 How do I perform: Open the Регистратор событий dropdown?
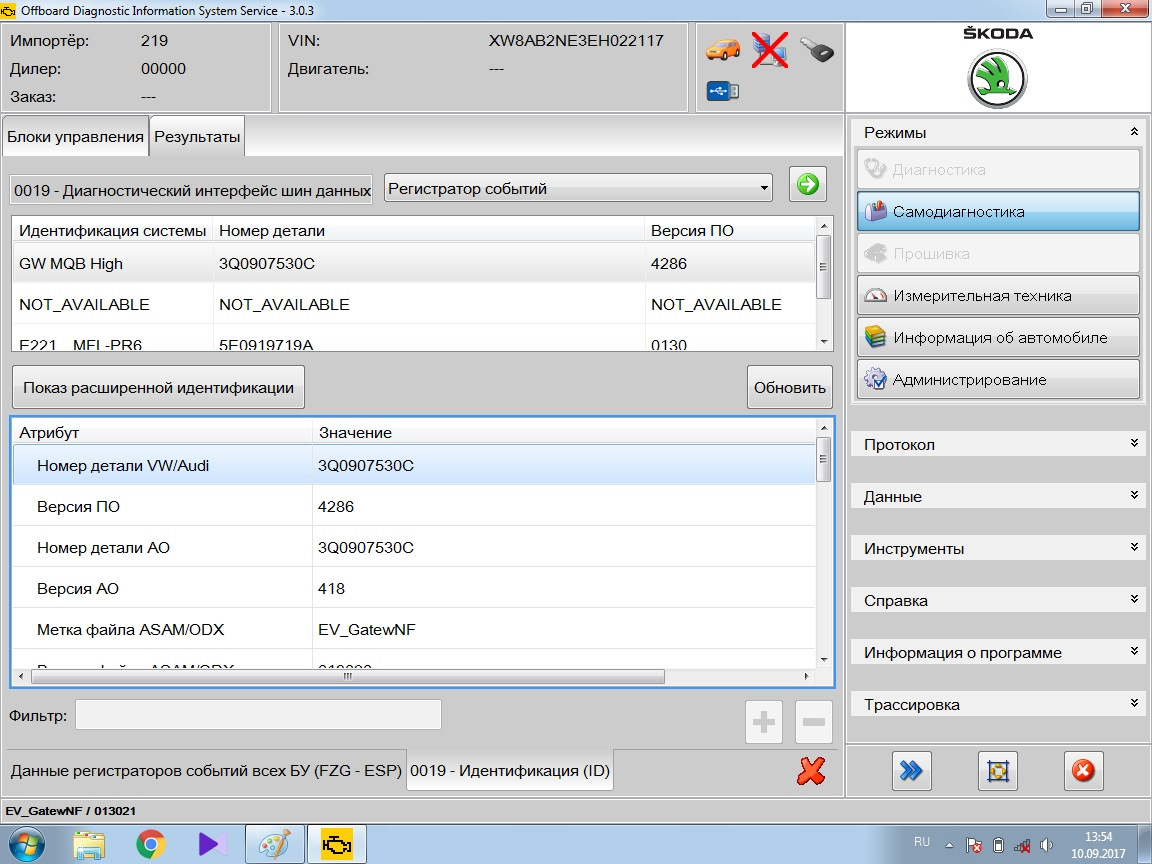pyautogui.click(x=578, y=189)
